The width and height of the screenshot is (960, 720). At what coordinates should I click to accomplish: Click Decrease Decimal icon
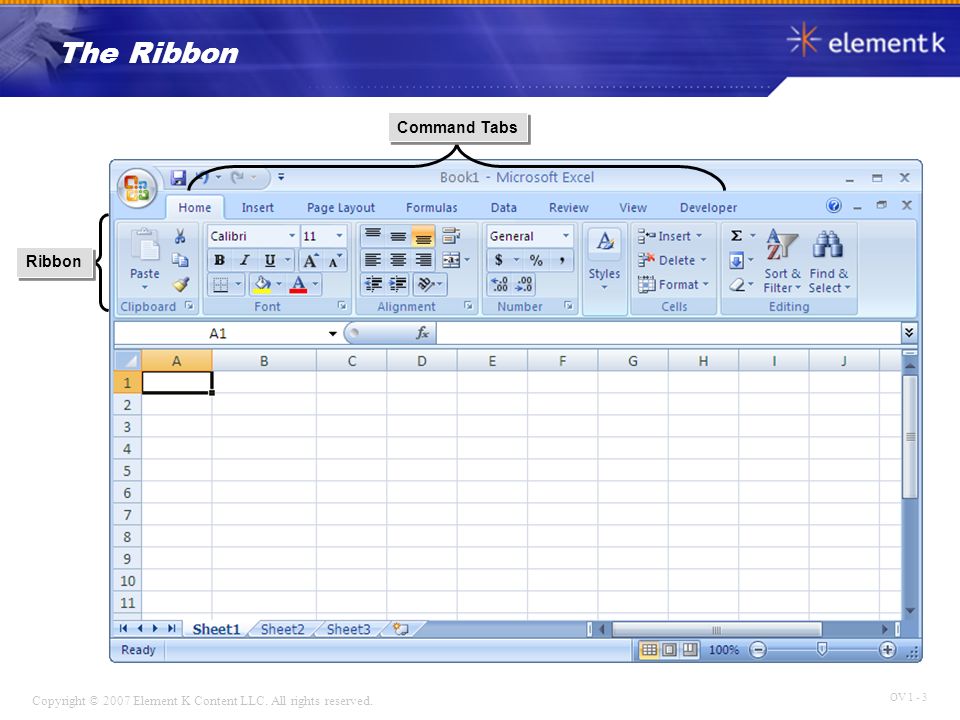[x=525, y=284]
